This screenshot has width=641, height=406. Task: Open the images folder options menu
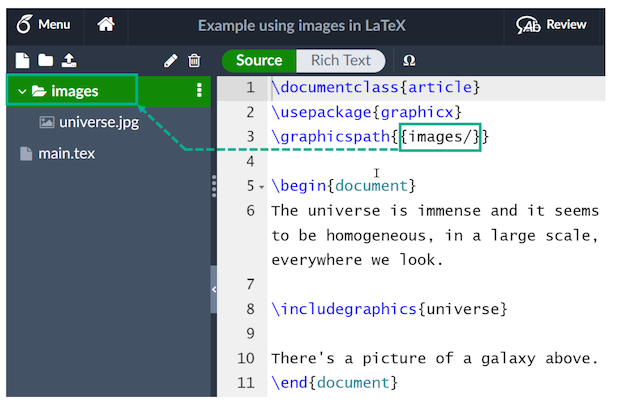pos(199,91)
